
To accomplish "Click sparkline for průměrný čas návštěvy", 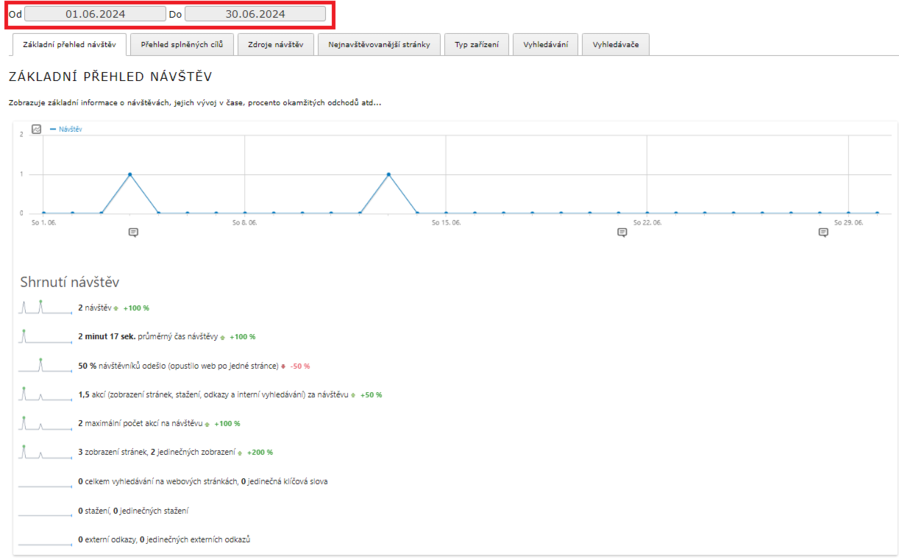I will (46, 336).
